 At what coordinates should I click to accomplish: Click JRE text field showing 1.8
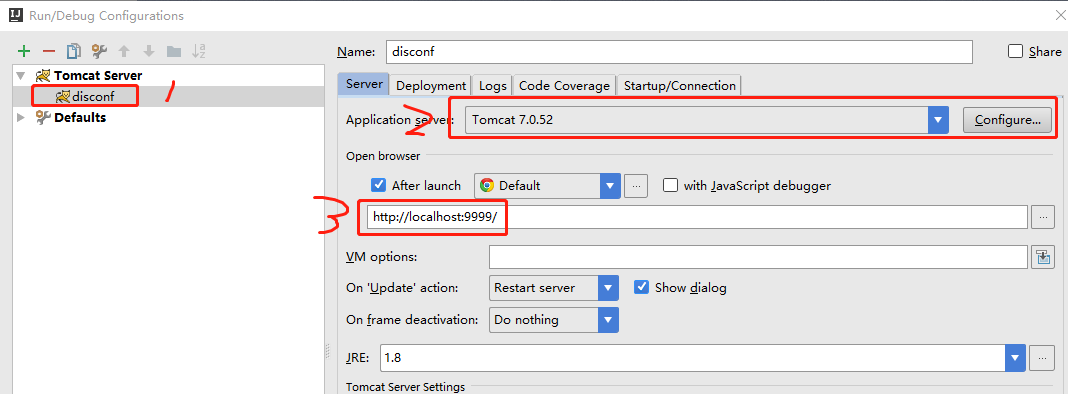pos(693,357)
